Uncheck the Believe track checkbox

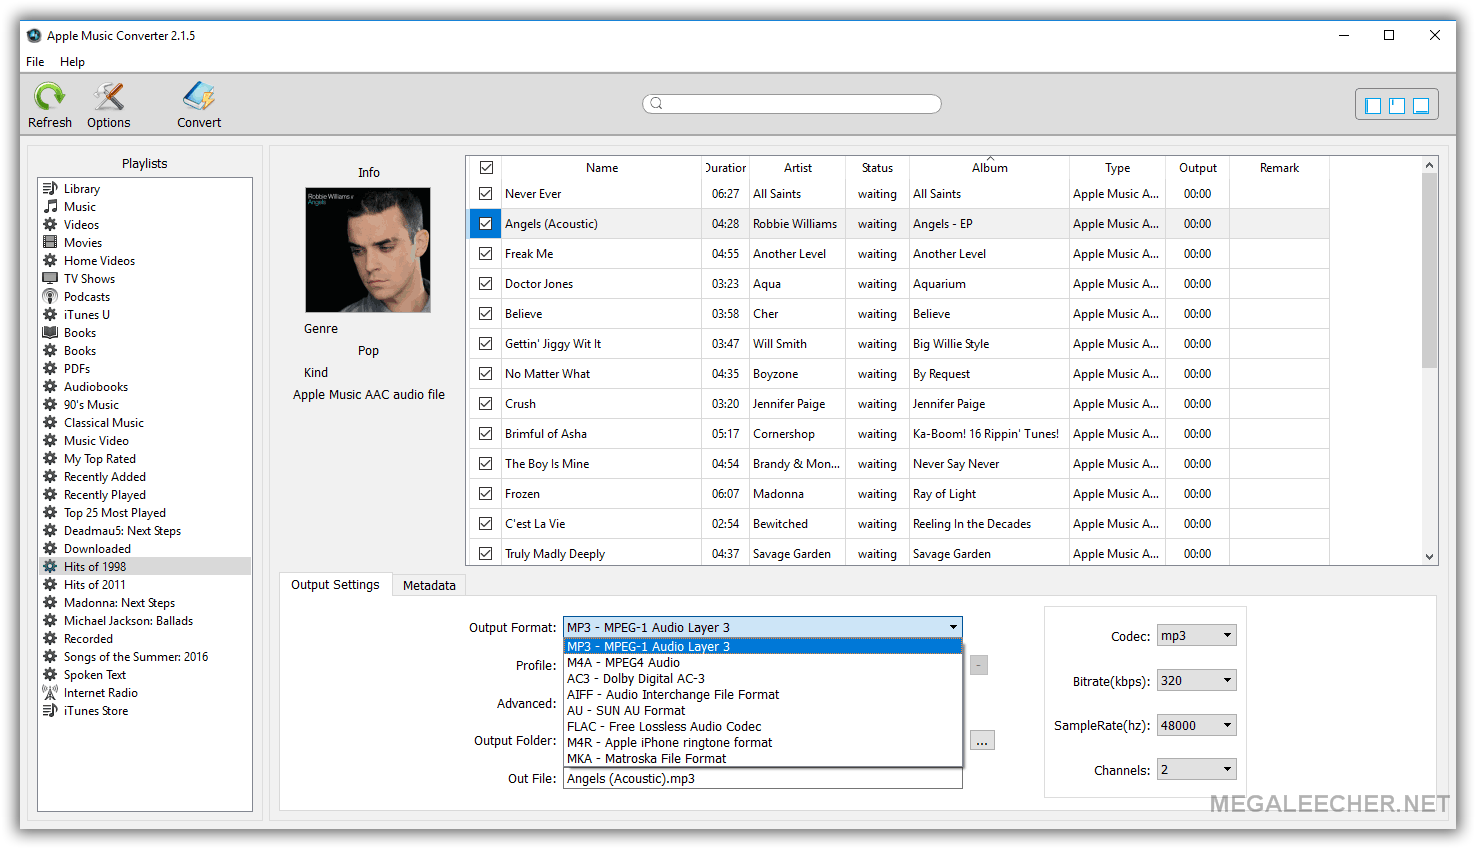pos(486,313)
